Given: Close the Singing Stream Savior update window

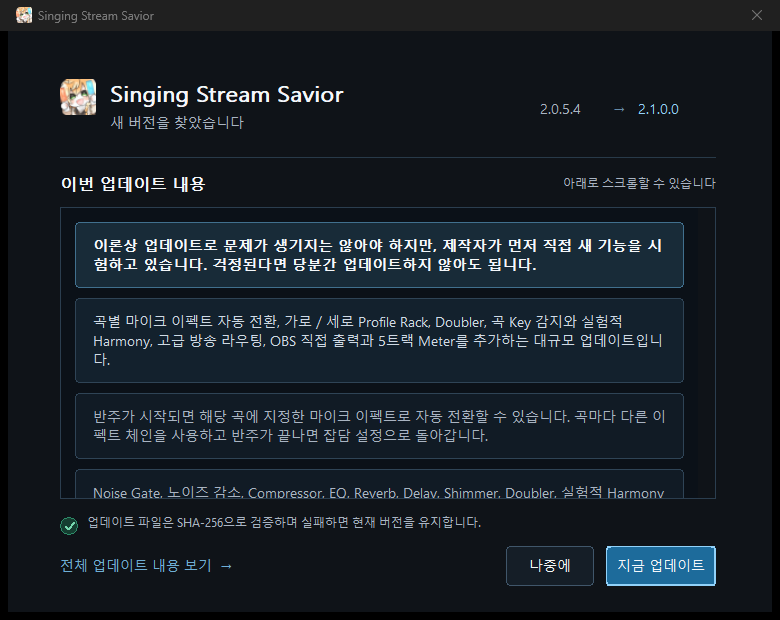Looking at the screenshot, I should (x=757, y=15).
